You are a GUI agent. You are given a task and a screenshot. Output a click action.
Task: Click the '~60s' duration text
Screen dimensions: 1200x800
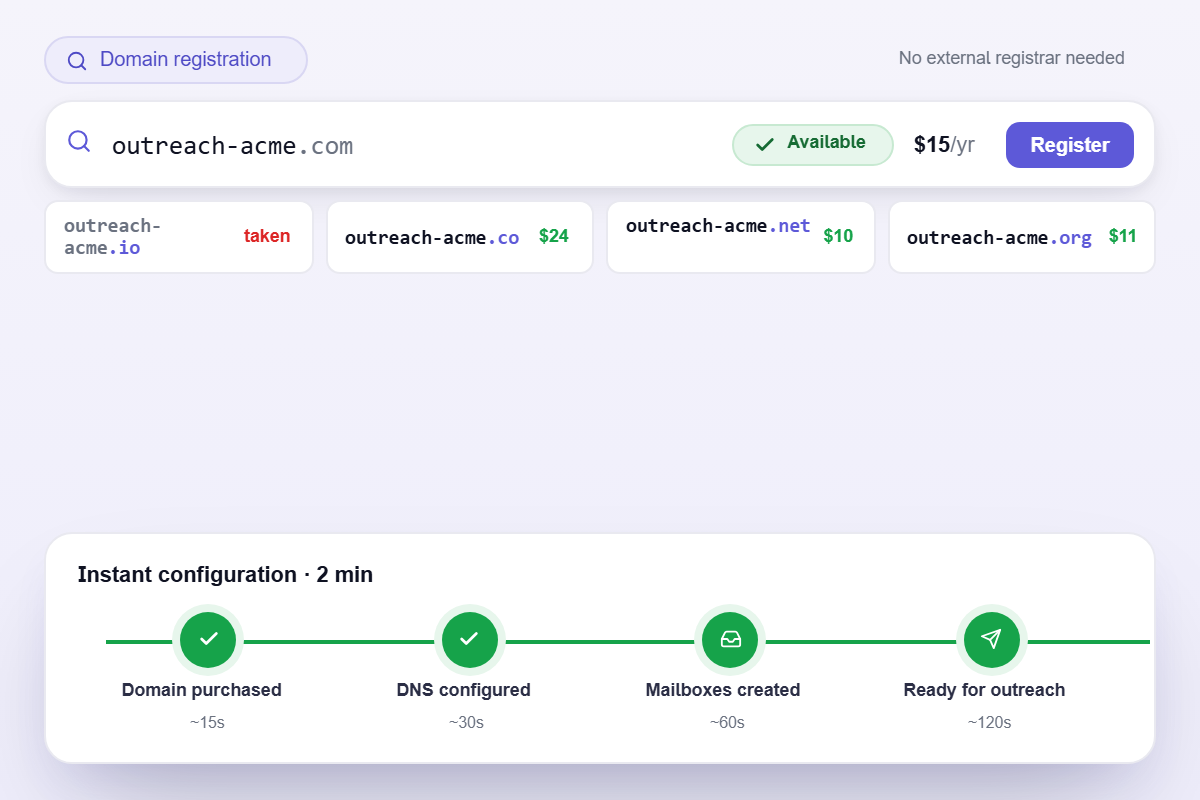point(727,722)
